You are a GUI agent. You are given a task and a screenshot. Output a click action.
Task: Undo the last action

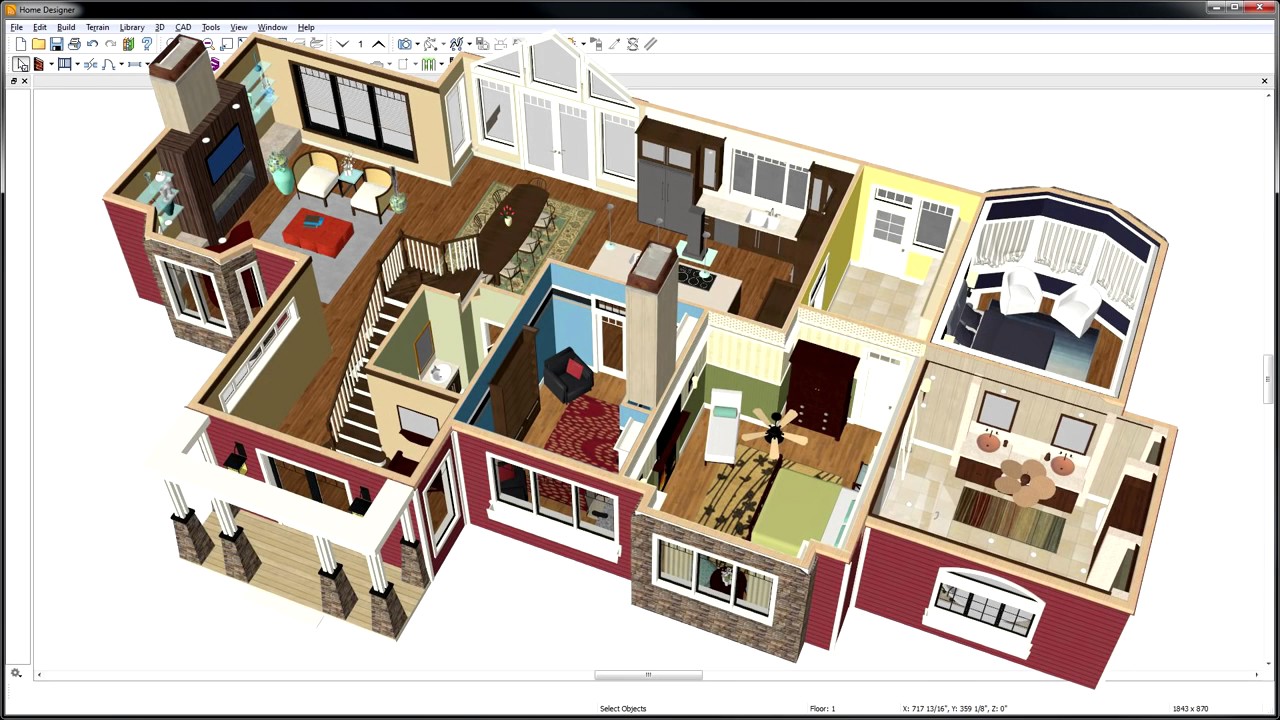(x=92, y=44)
